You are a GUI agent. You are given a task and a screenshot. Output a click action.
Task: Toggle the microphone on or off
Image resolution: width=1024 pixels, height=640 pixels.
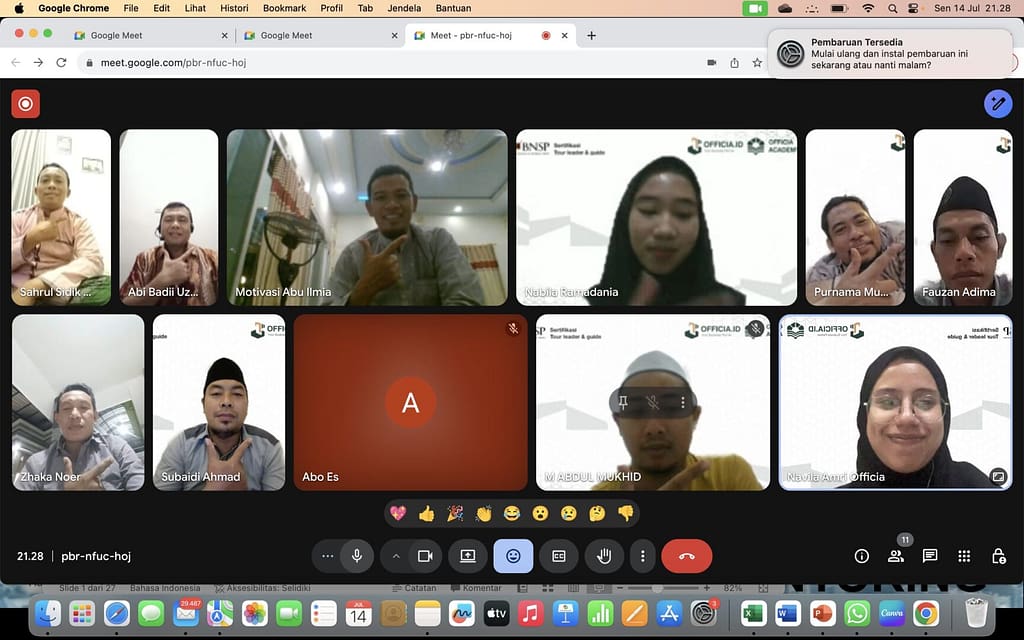(x=356, y=556)
